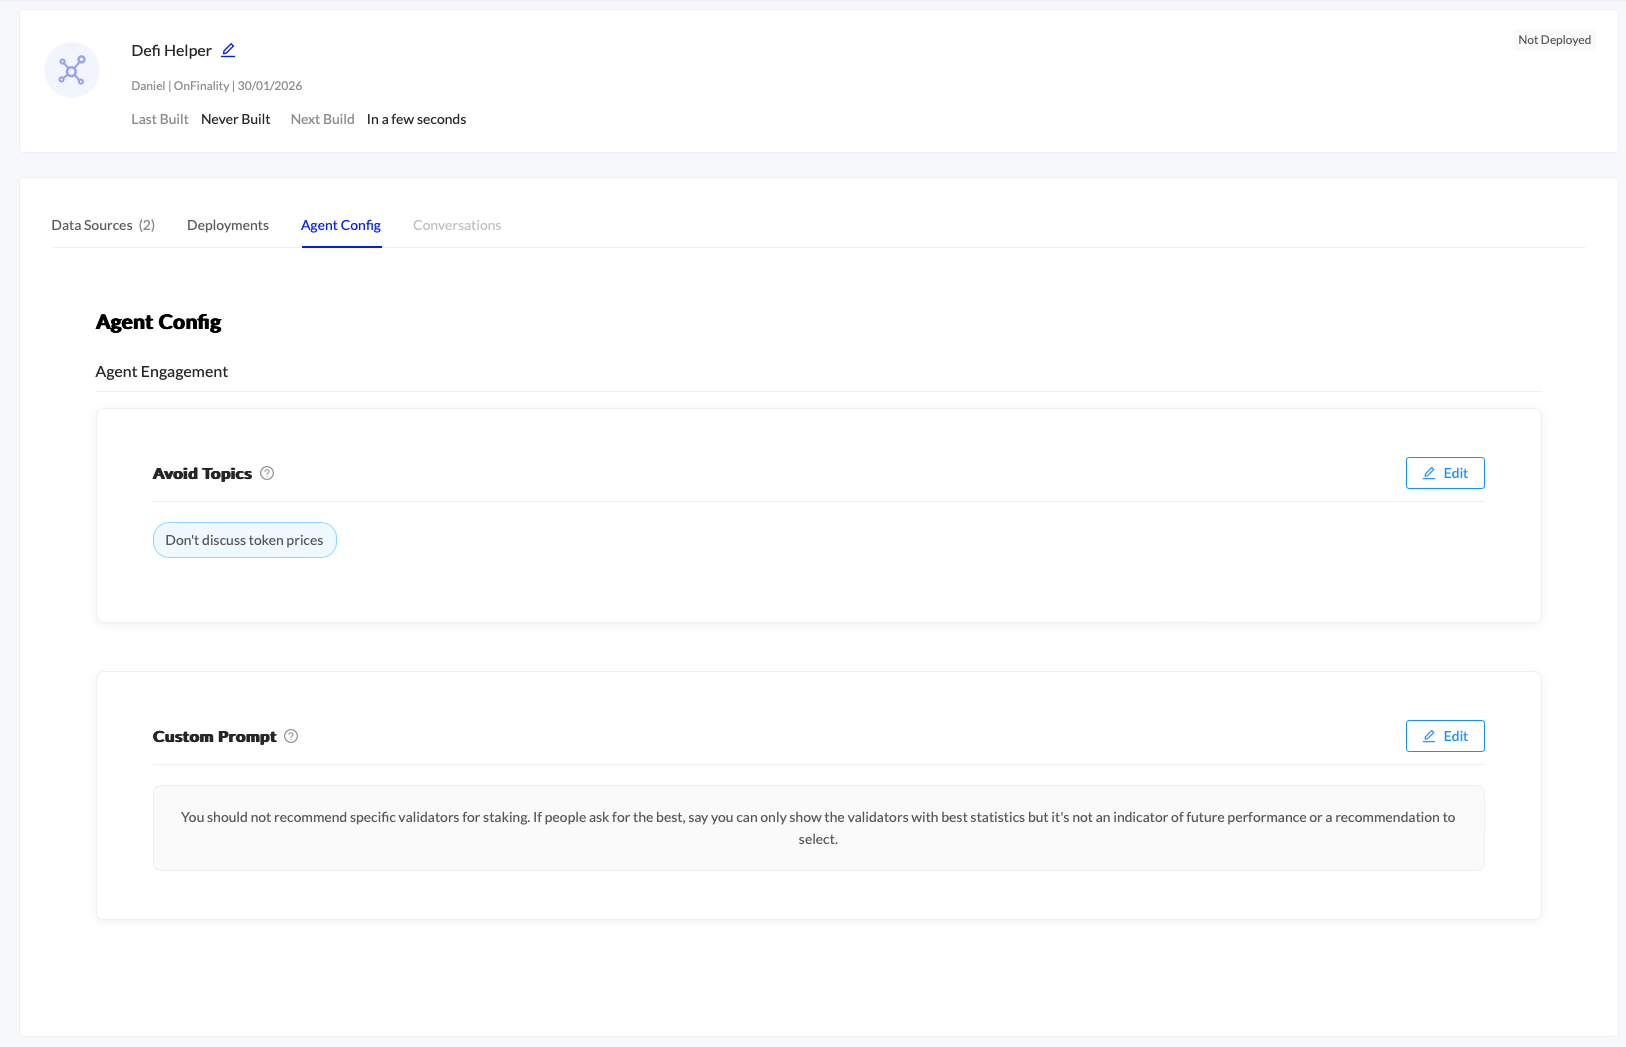Click the "Never Built" last built status
1626x1047 pixels.
pyautogui.click(x=235, y=119)
